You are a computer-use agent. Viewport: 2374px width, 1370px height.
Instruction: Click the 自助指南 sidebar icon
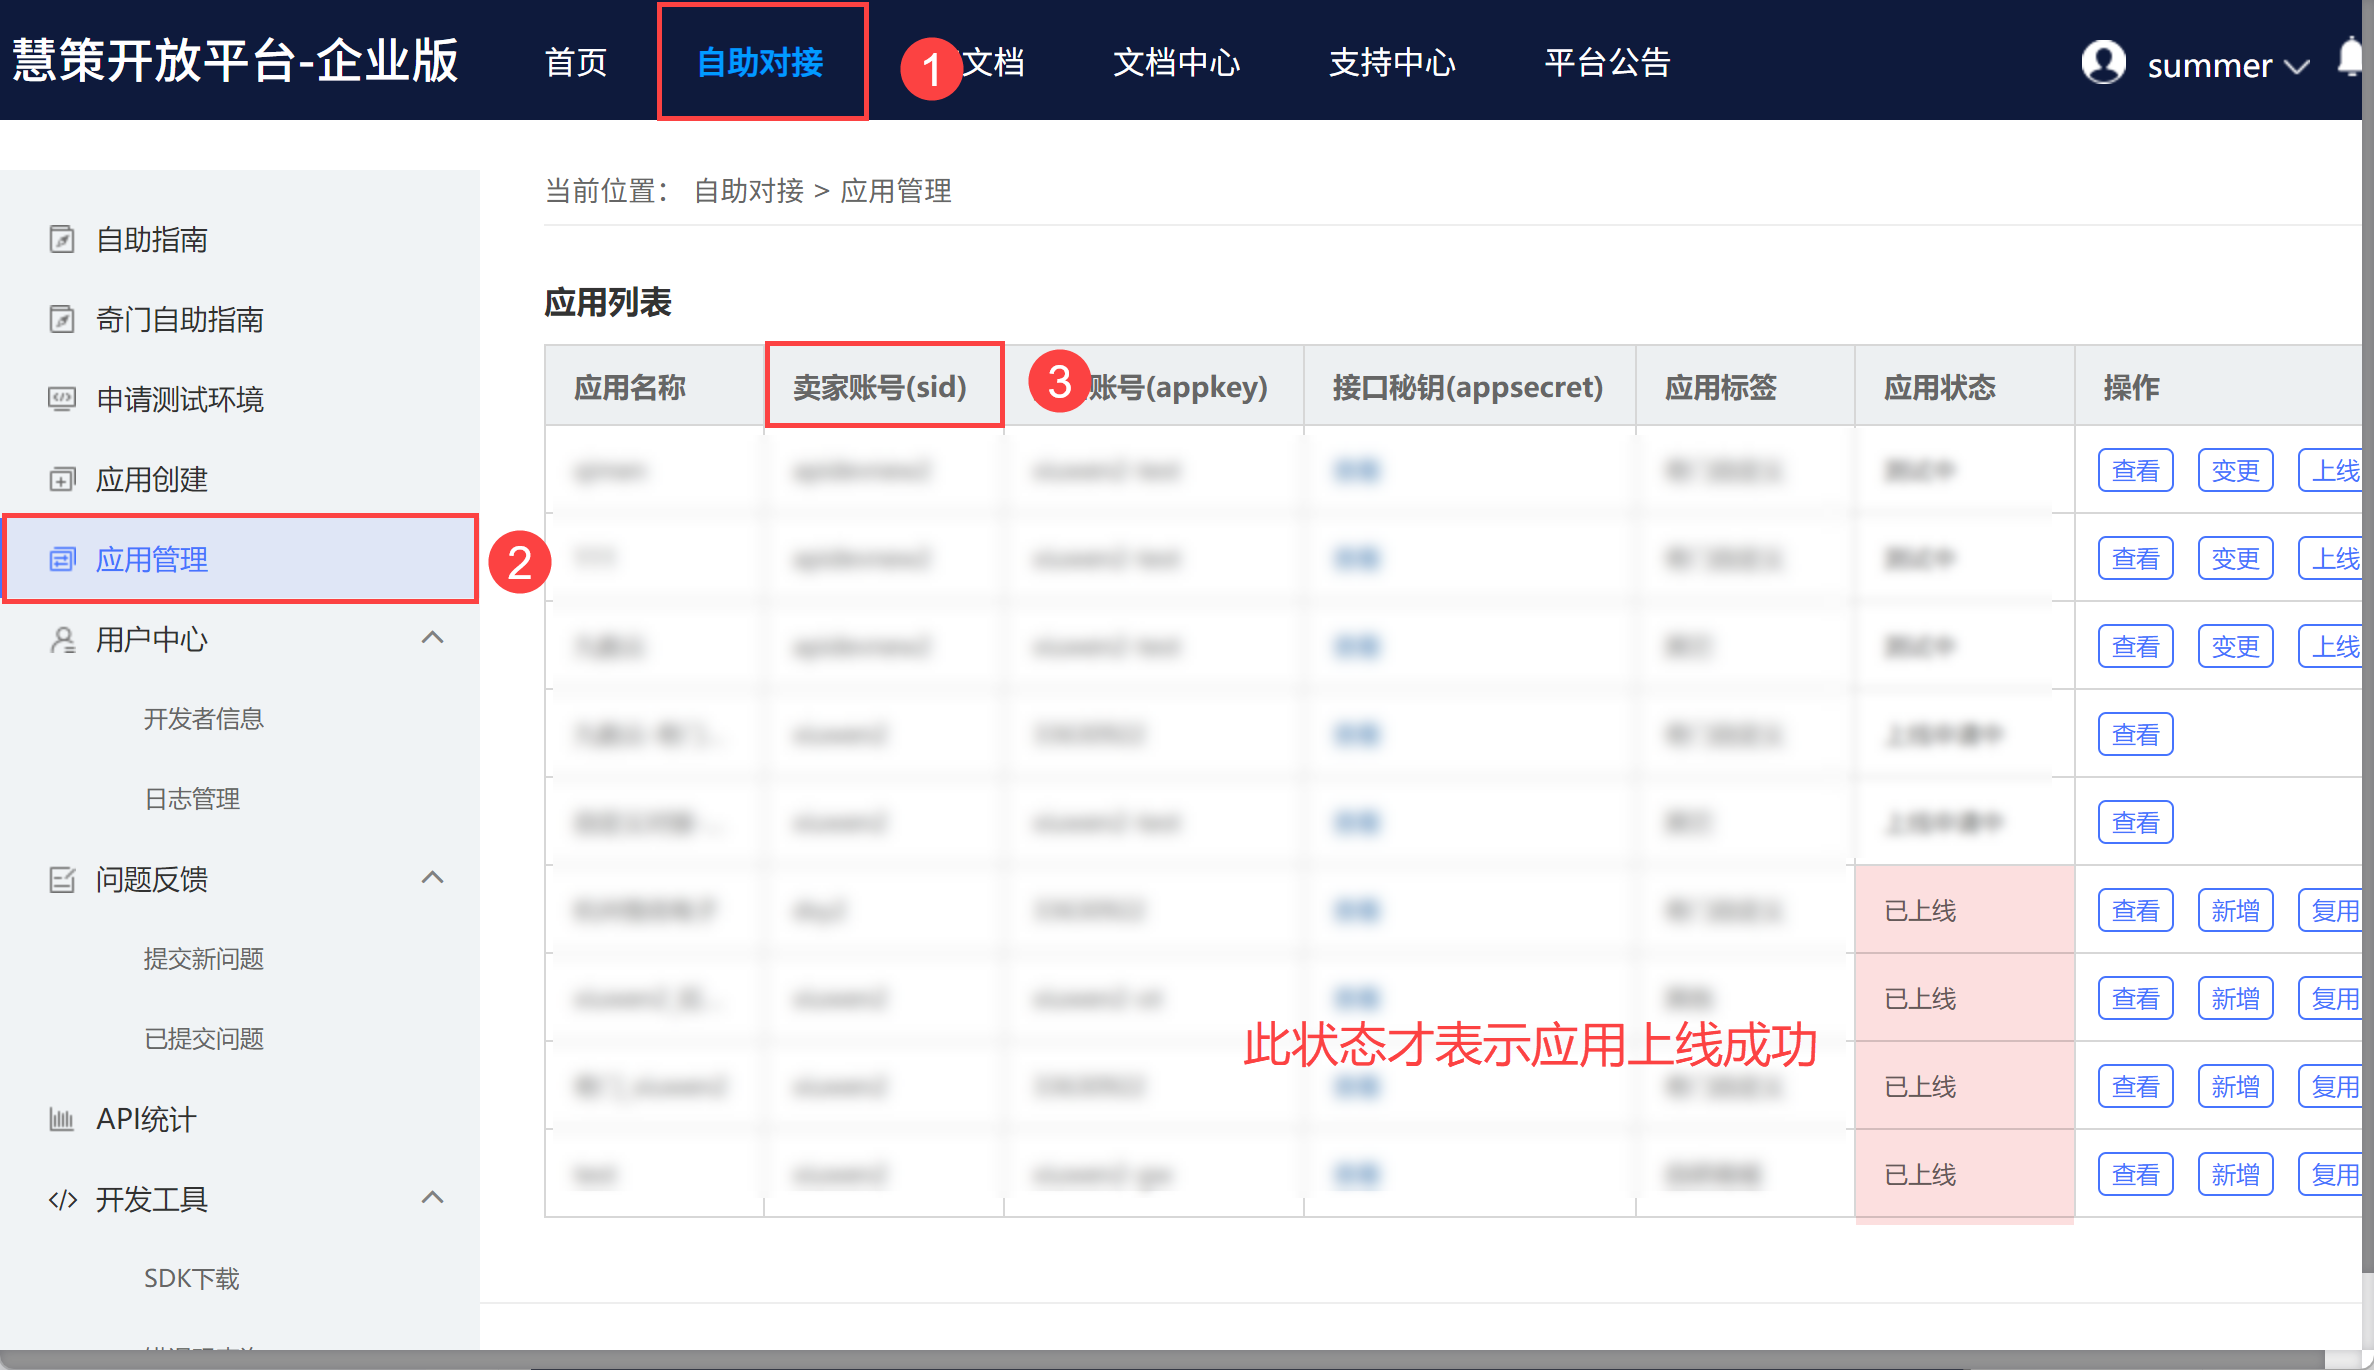62,239
